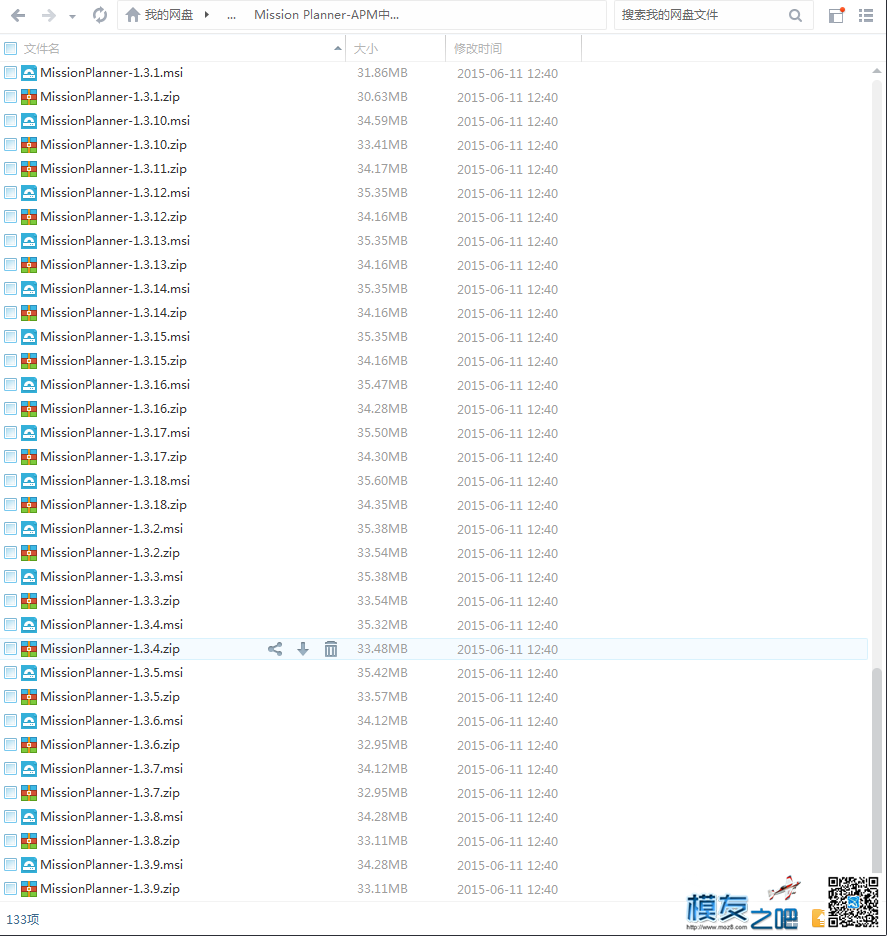Switch list view mode icon
This screenshot has width=887, height=936.
click(866, 15)
